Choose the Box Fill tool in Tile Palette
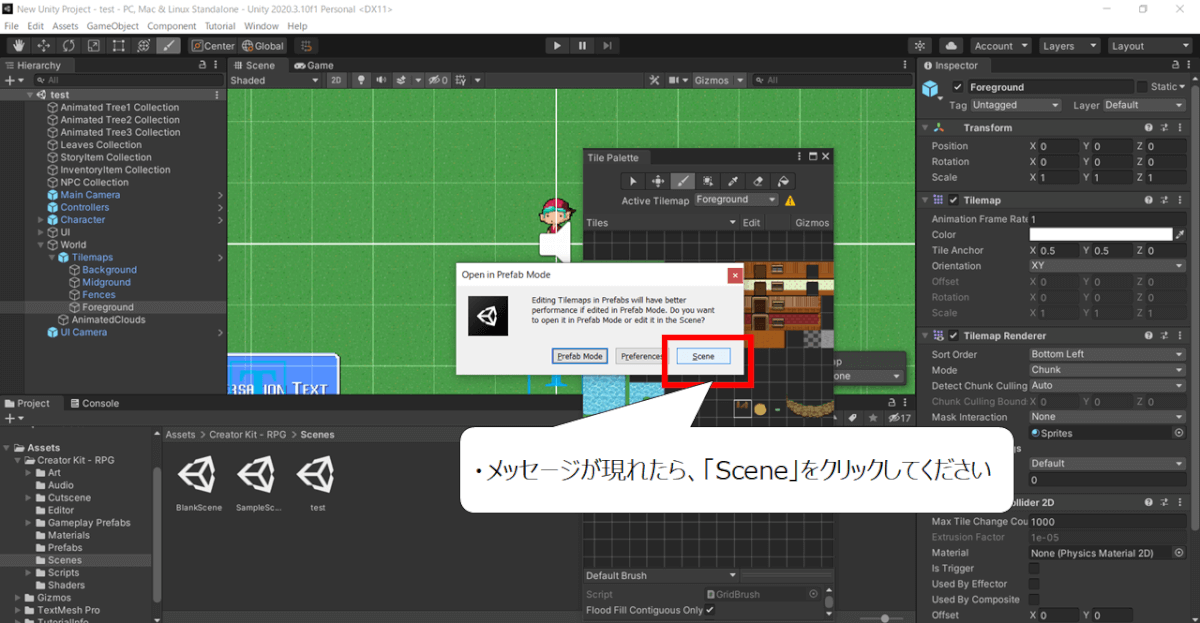Viewport: 1200px width, 623px height. coord(708,181)
